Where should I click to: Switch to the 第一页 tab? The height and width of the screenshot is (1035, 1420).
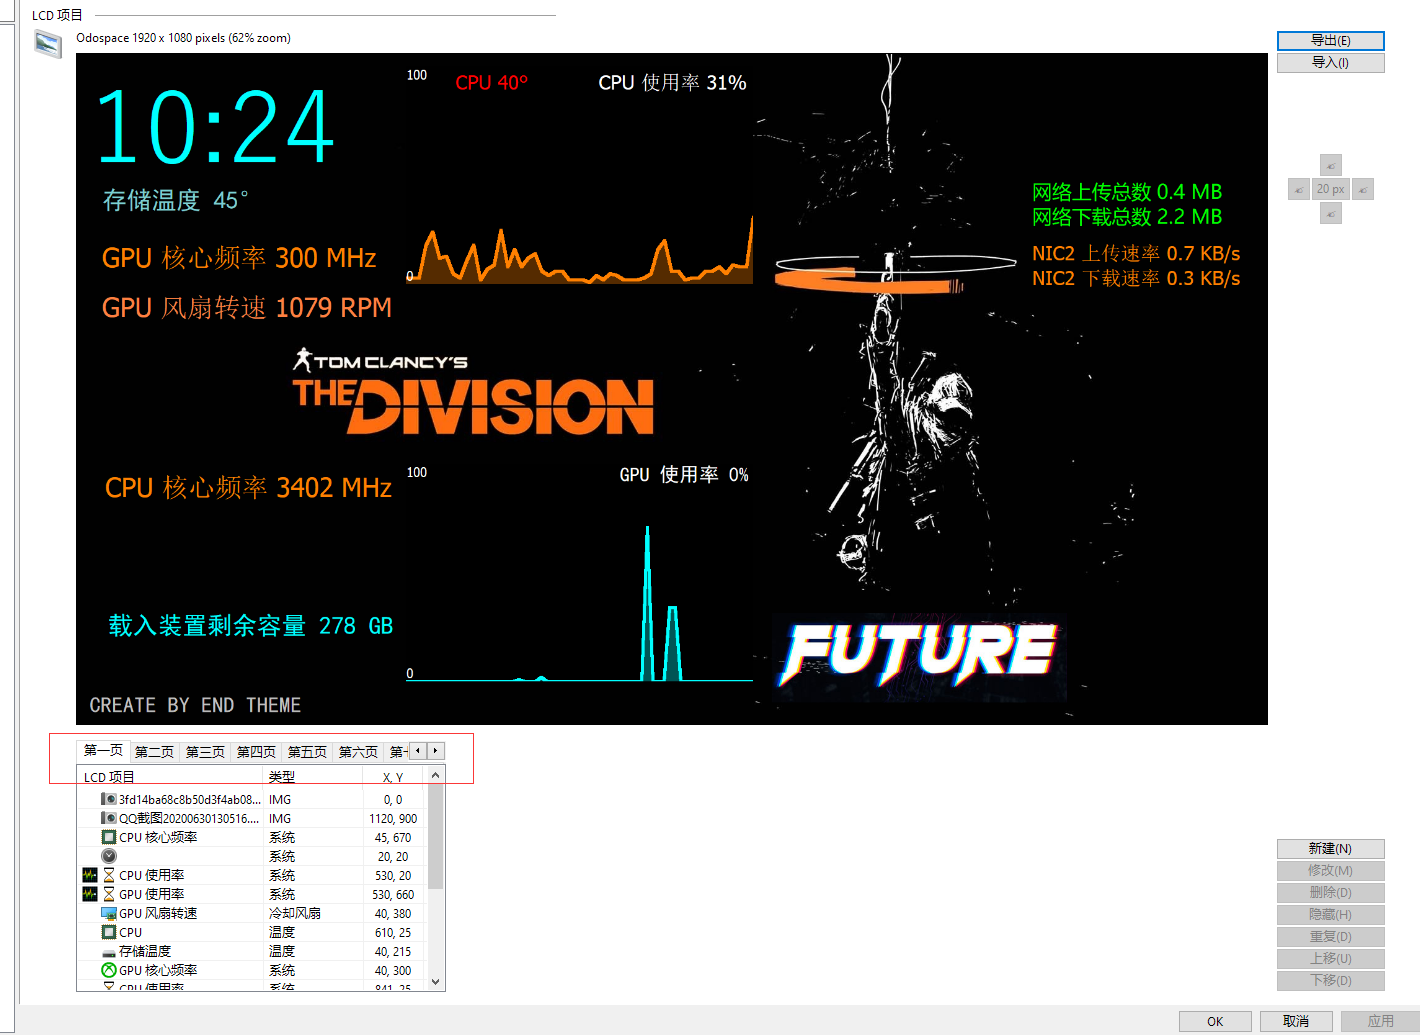pos(103,750)
